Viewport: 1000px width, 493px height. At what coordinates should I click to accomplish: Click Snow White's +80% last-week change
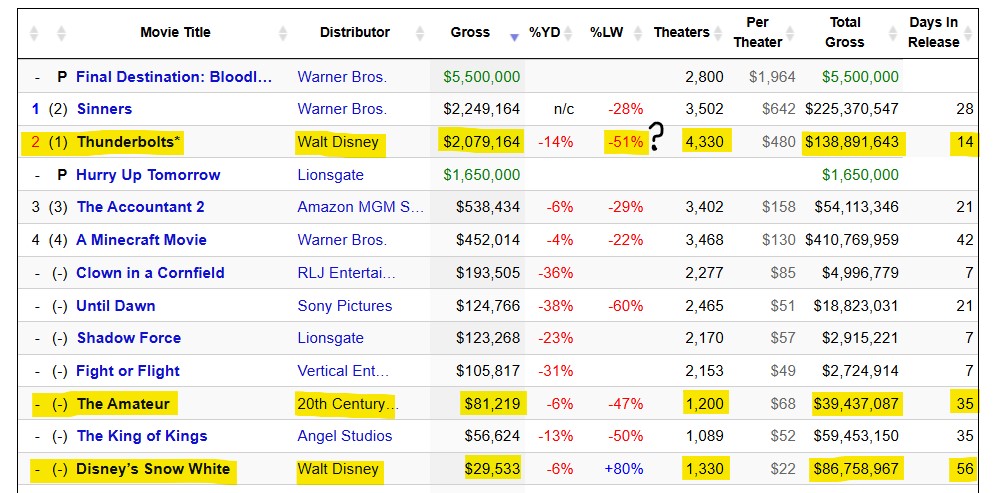click(x=624, y=469)
